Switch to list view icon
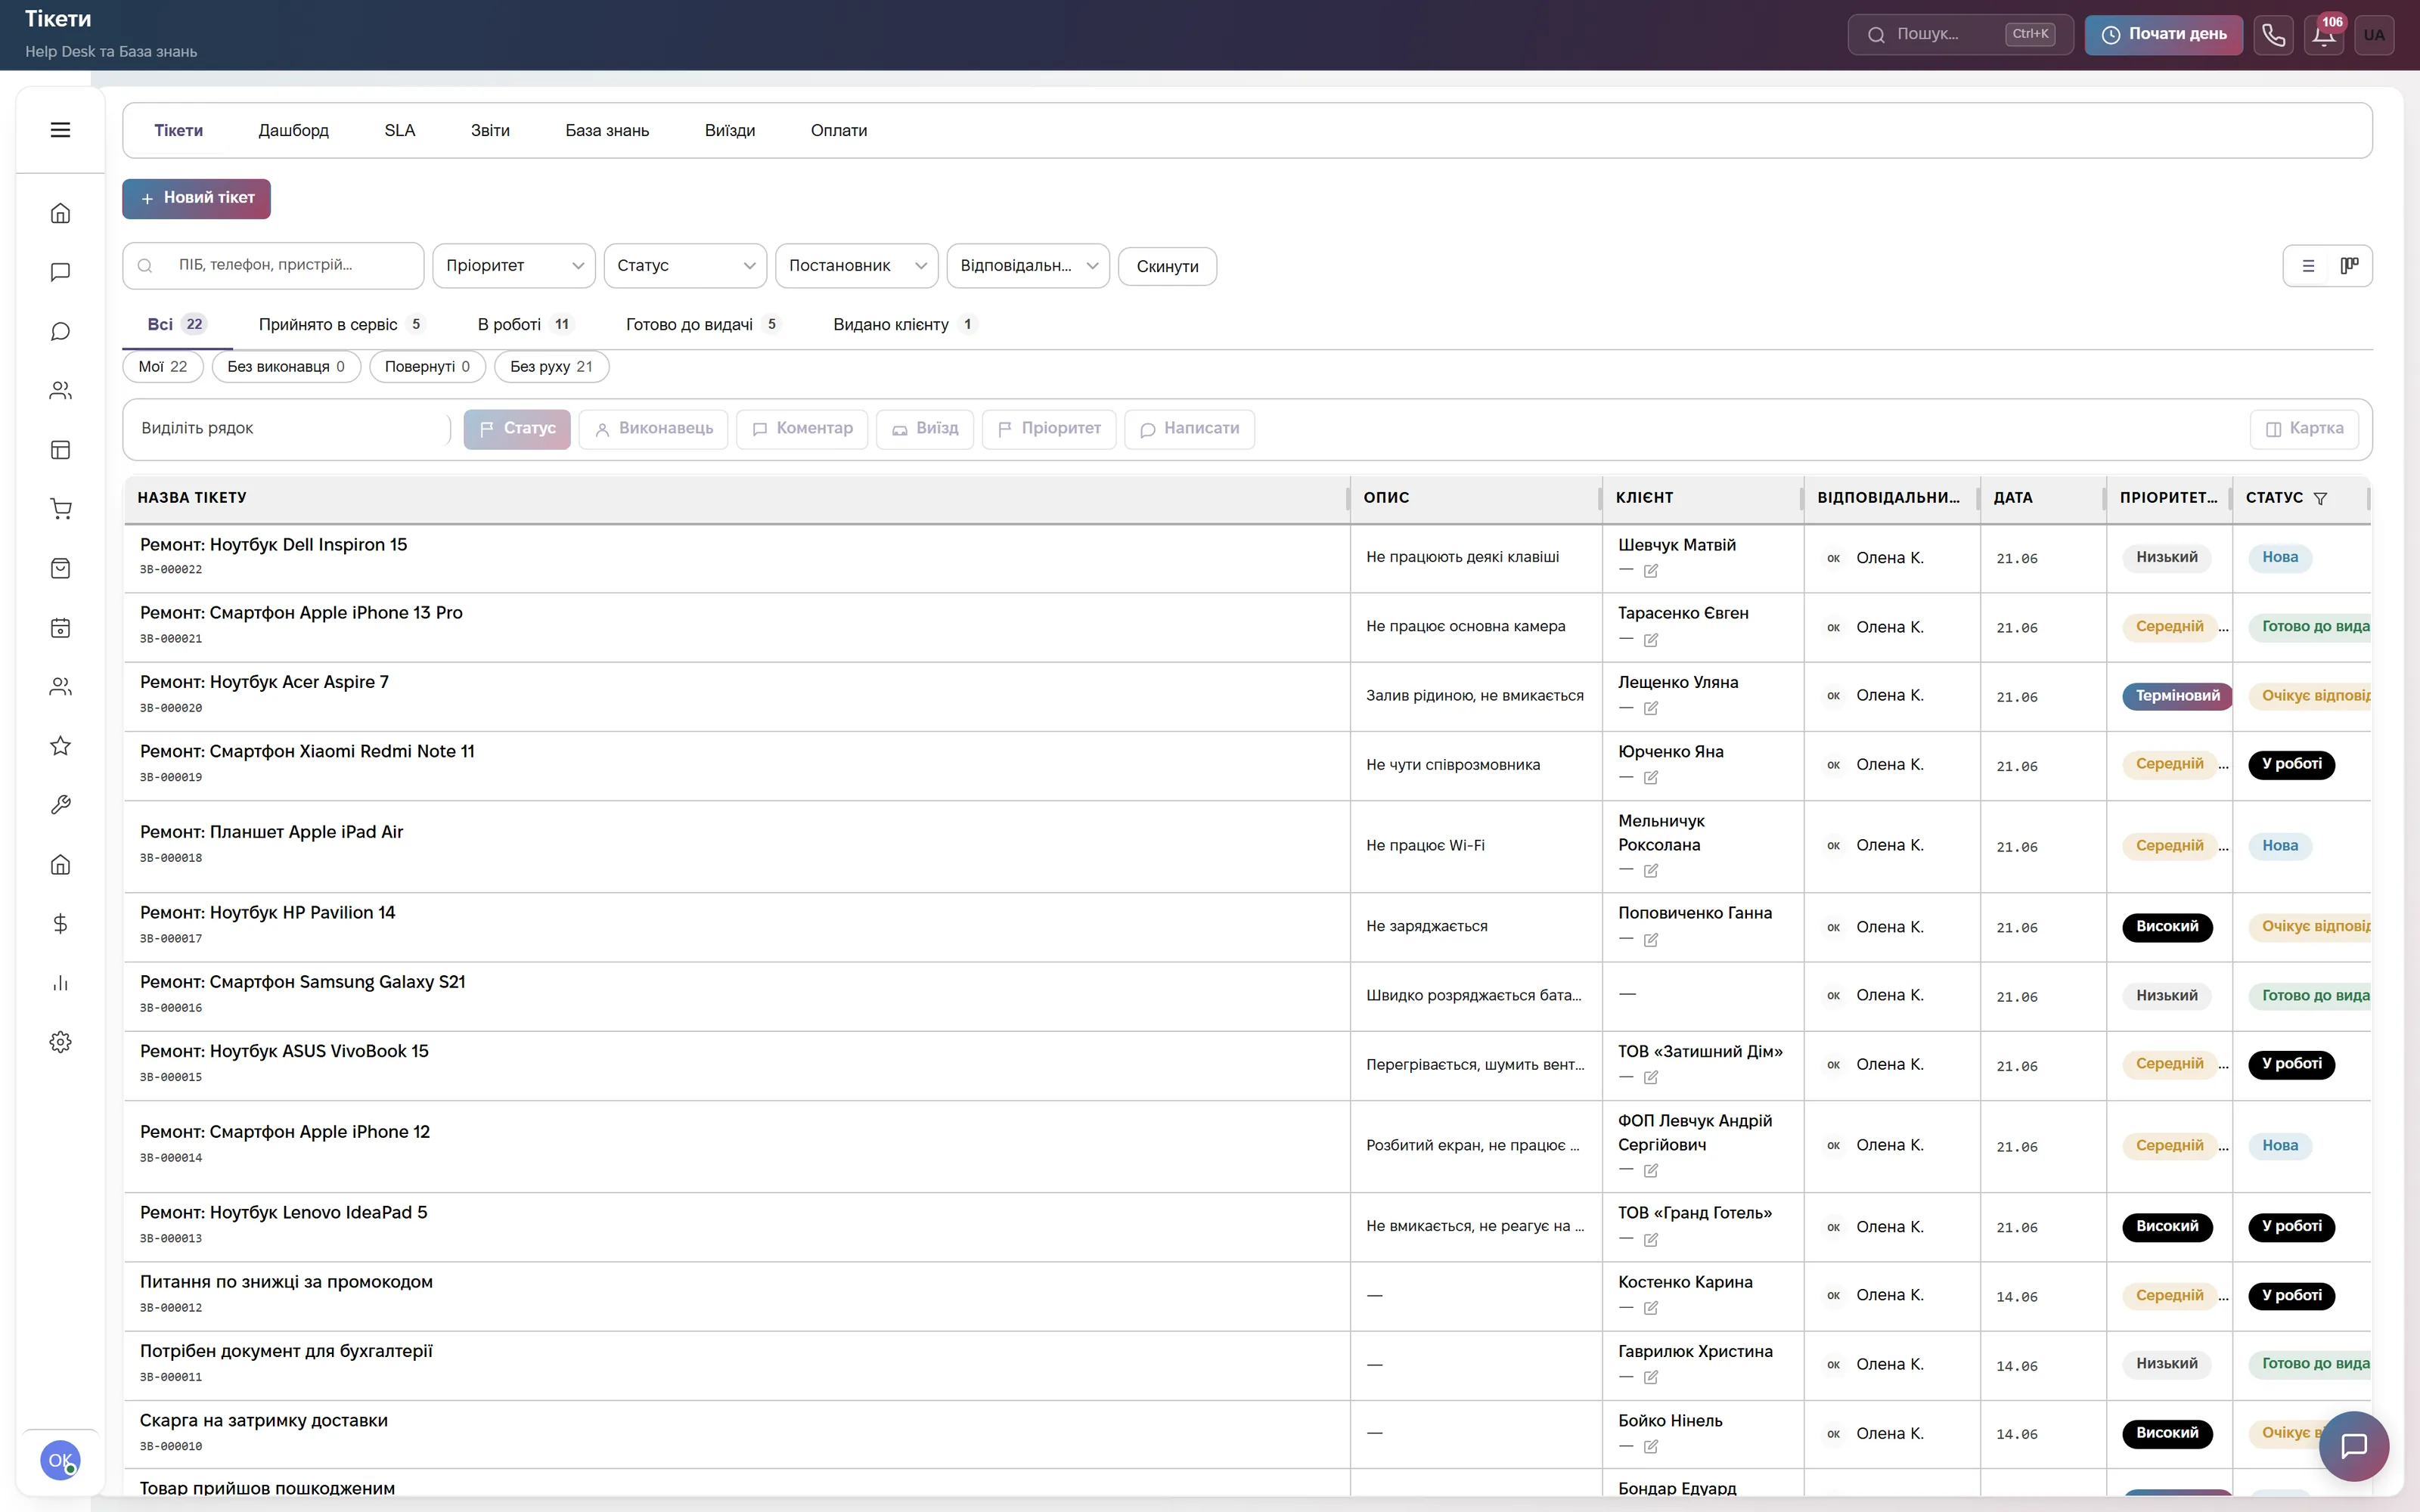Image resolution: width=2420 pixels, height=1512 pixels. 2308,266
